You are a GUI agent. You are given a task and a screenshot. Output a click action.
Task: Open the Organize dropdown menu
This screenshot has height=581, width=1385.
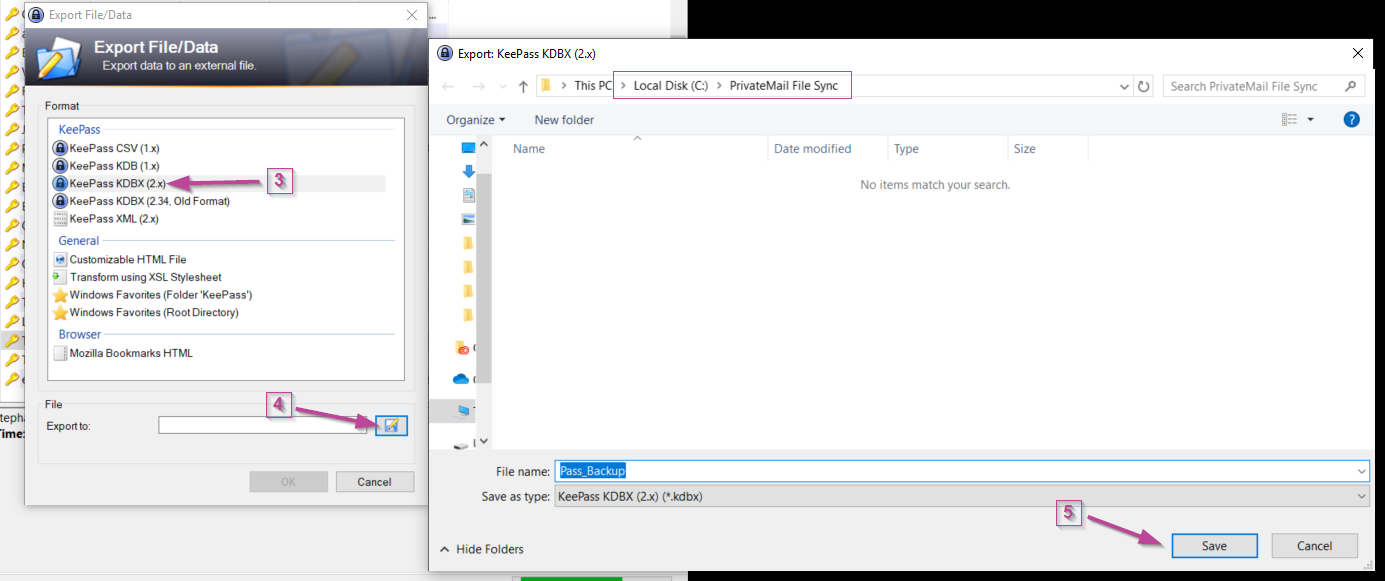(x=476, y=120)
